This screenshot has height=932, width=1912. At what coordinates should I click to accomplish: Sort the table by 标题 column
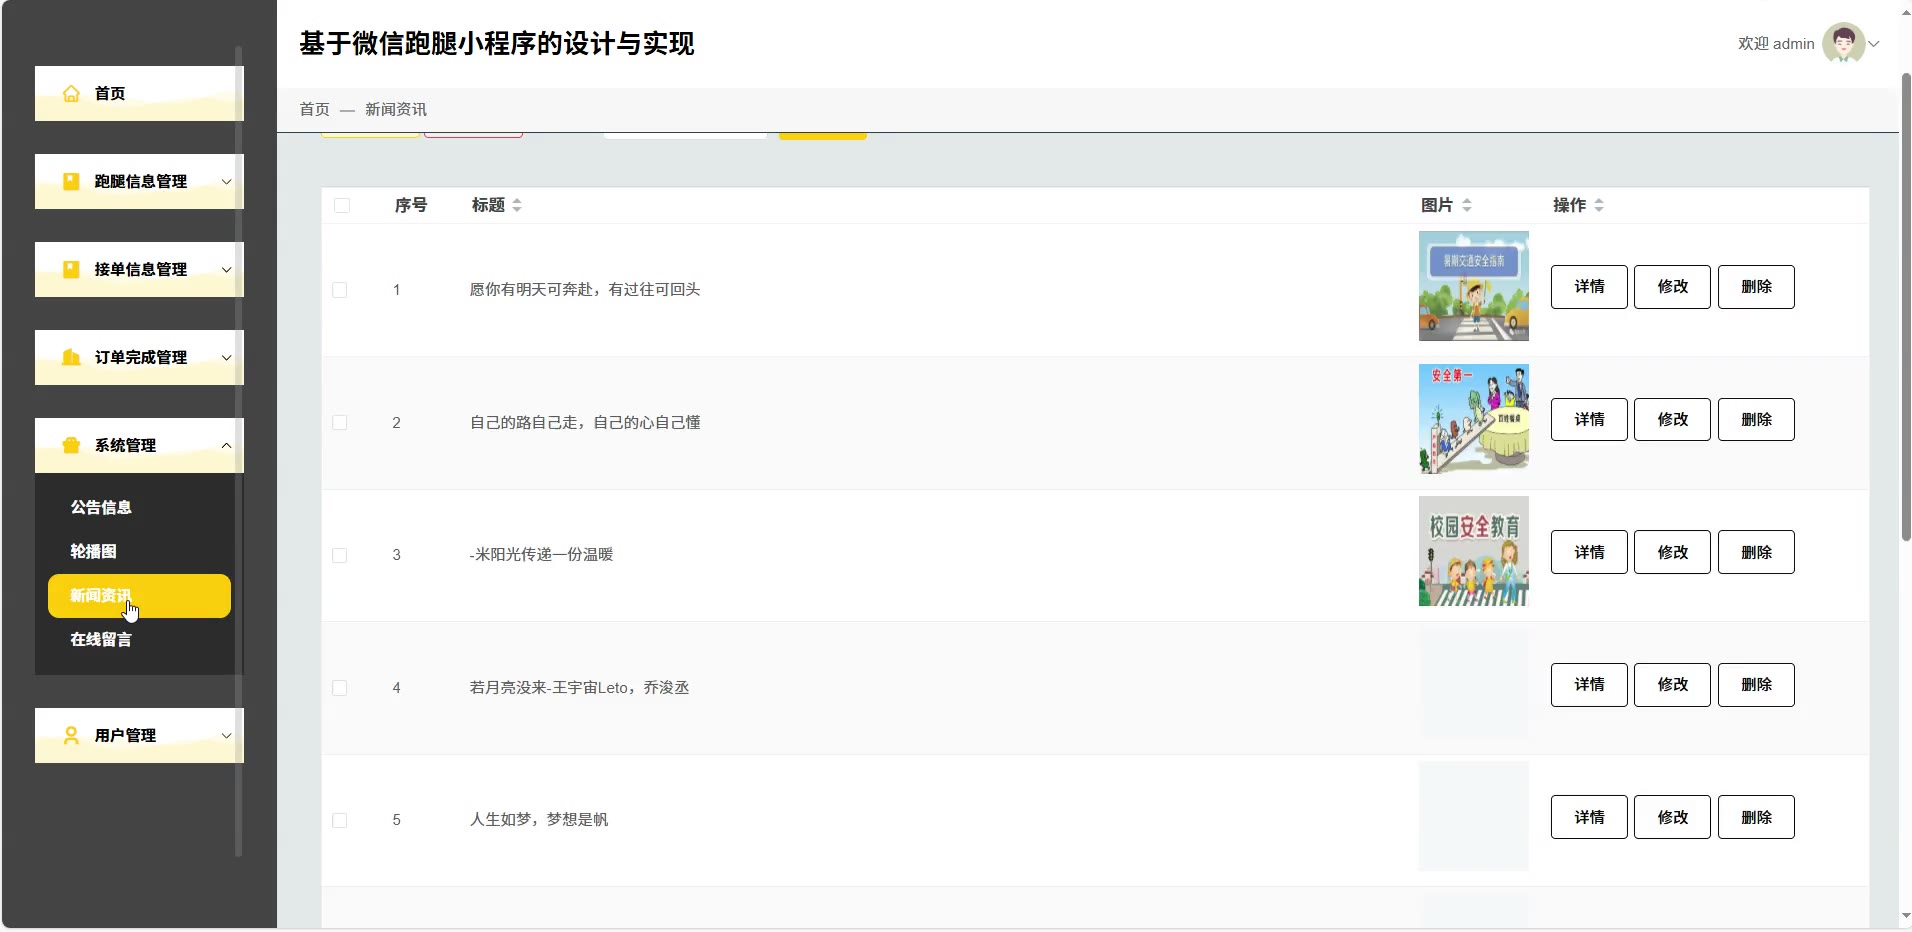tap(517, 206)
